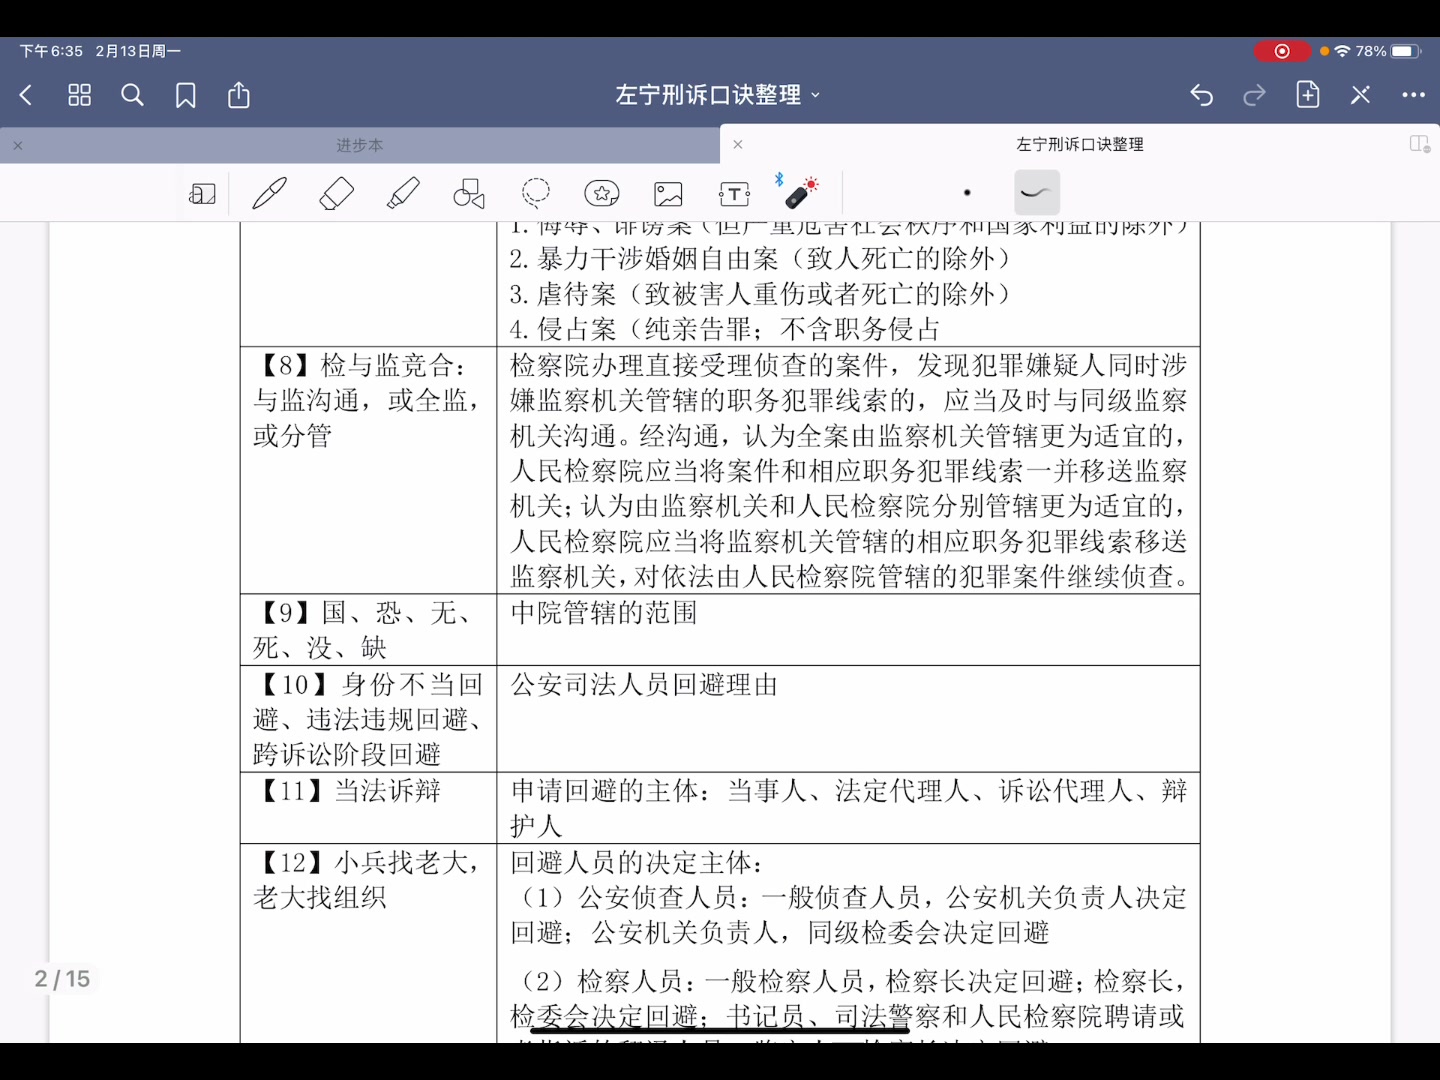The width and height of the screenshot is (1440, 1080).
Task: Select the Highlighter tool
Action: pos(403,193)
